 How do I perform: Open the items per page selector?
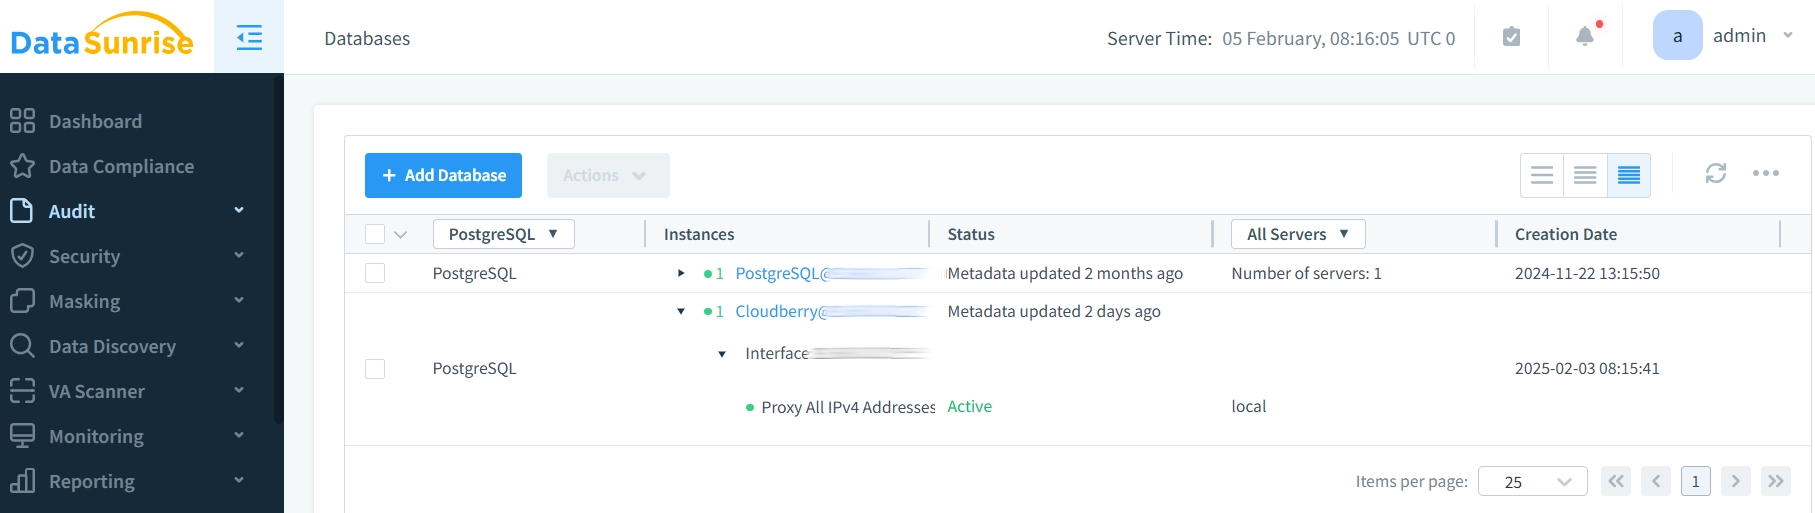click(x=1532, y=482)
